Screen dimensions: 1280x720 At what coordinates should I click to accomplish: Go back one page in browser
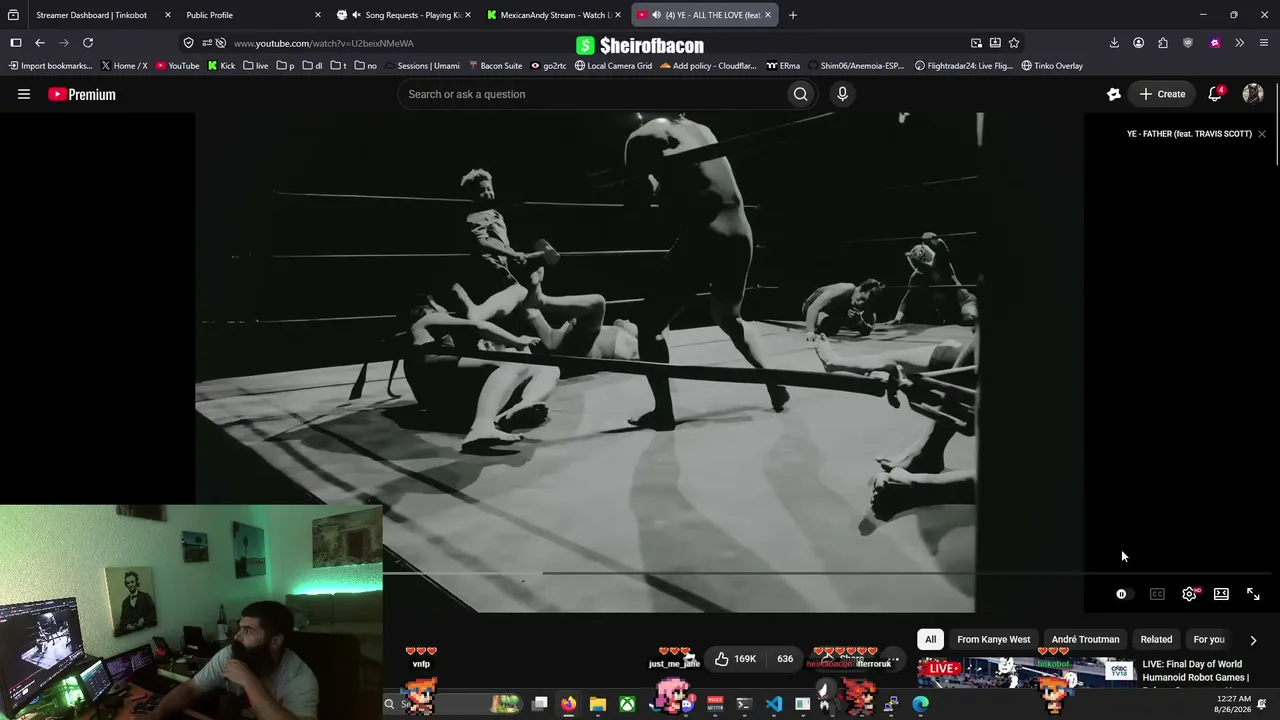click(40, 43)
